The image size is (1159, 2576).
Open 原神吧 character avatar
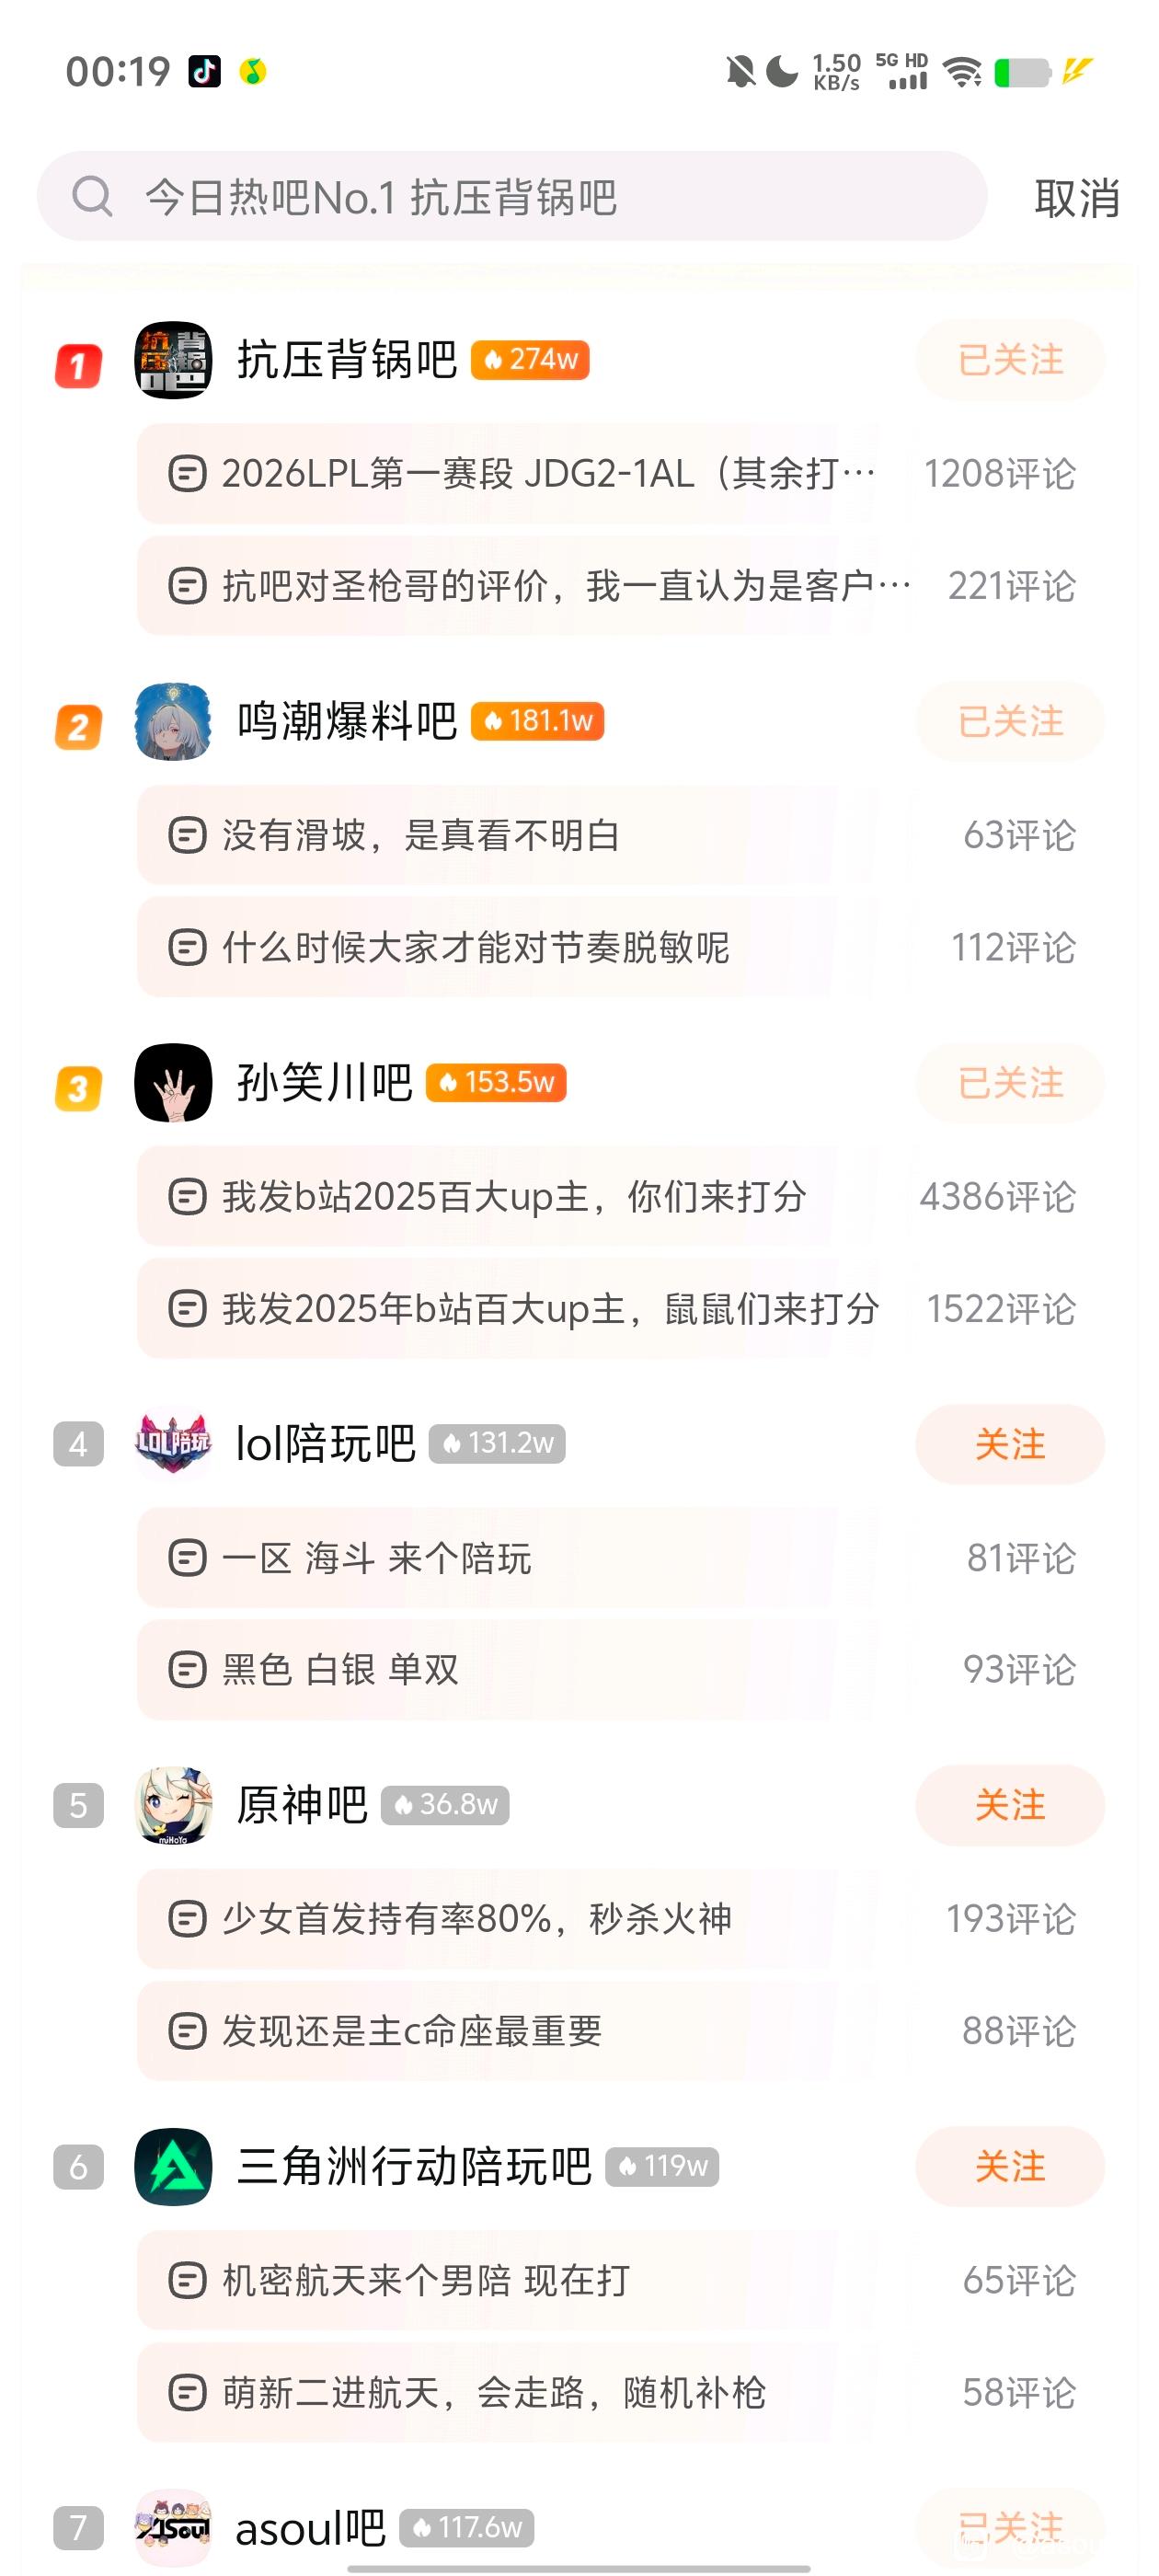173,1804
